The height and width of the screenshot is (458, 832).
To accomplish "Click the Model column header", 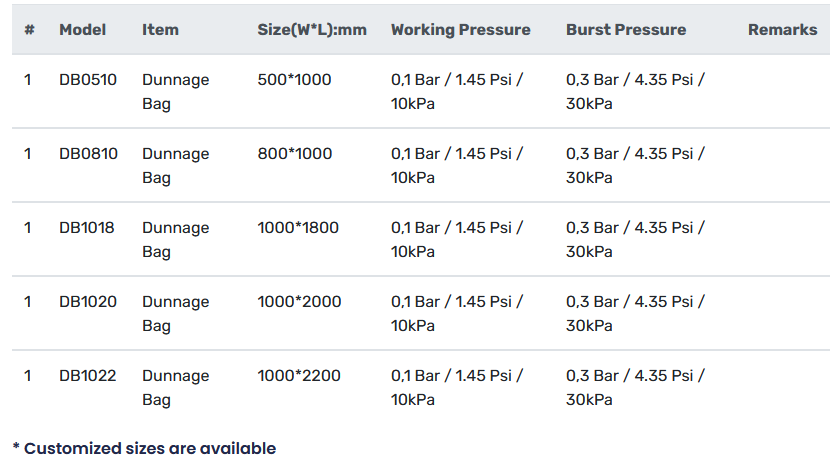I will [82, 30].
